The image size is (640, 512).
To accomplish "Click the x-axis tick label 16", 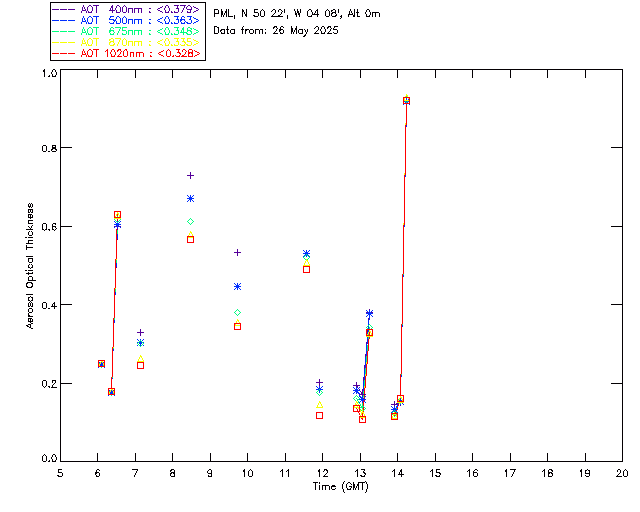I will click(x=473, y=473).
